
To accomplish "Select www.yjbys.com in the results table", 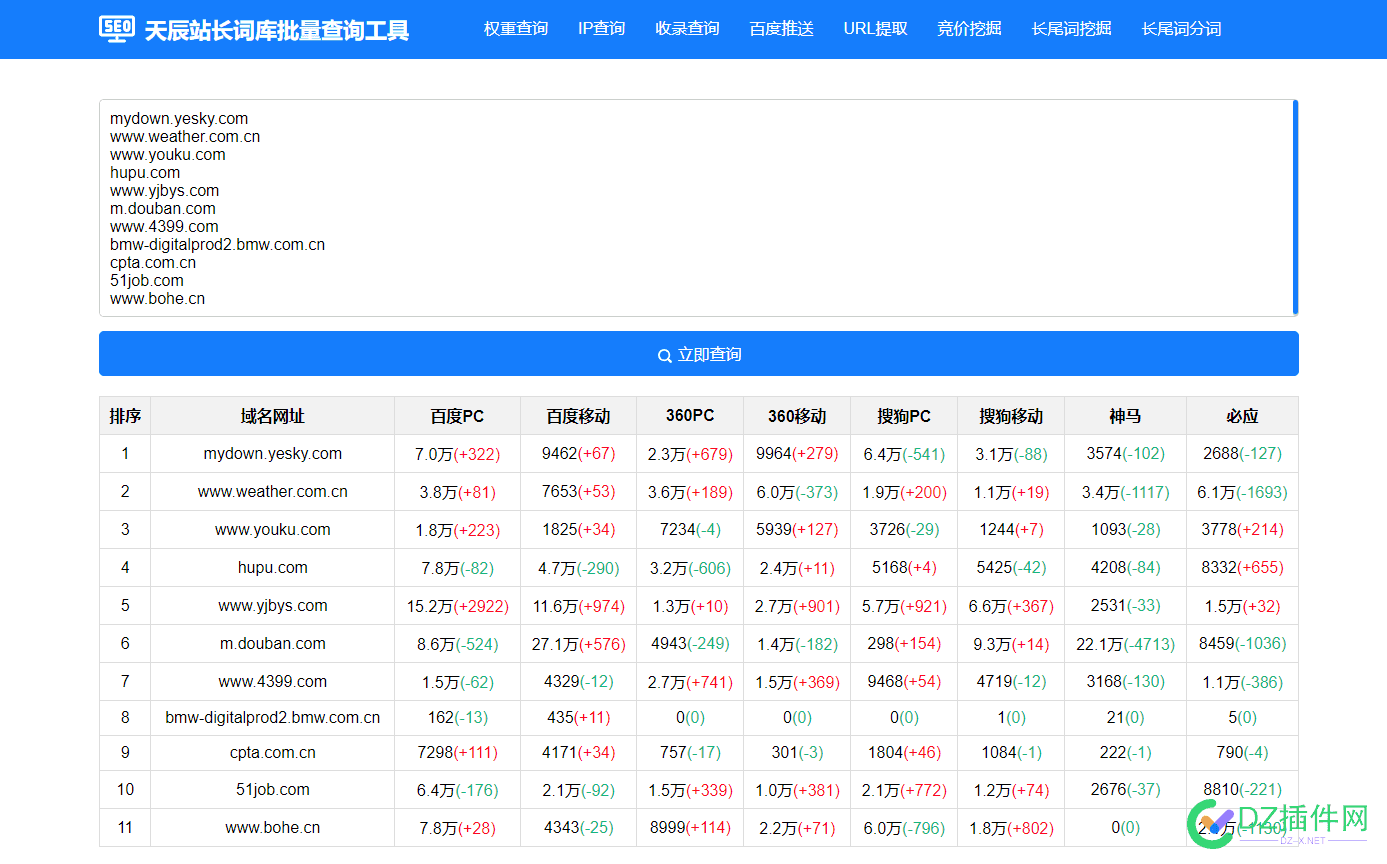I will click(273, 606).
